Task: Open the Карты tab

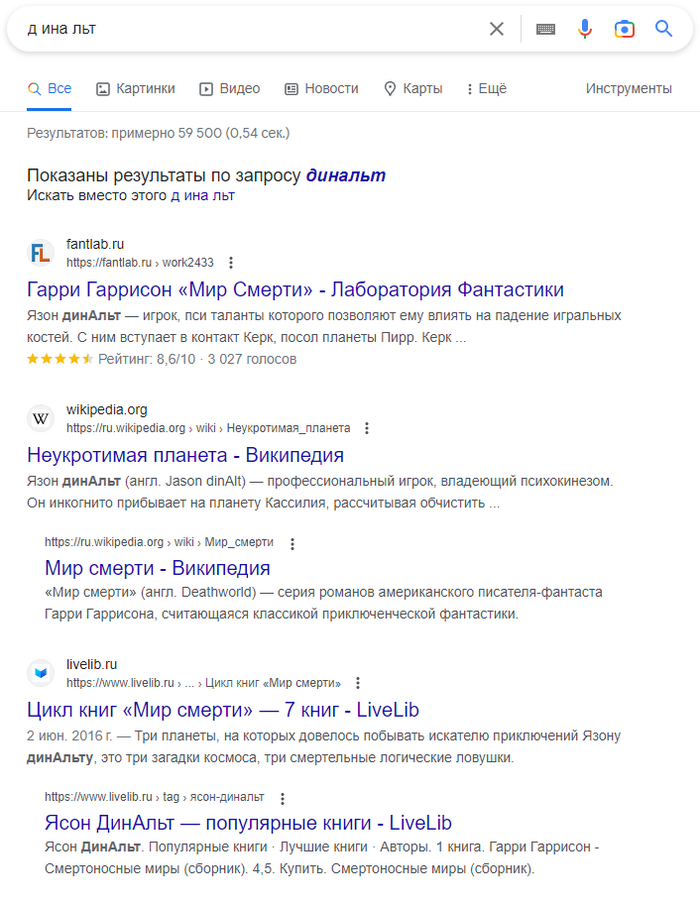Action: tap(412, 89)
